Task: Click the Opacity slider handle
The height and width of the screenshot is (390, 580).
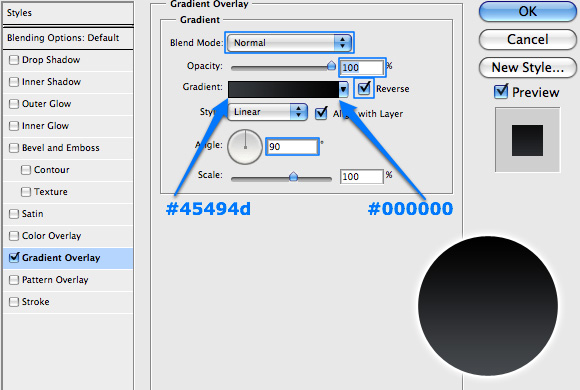Action: point(331,65)
